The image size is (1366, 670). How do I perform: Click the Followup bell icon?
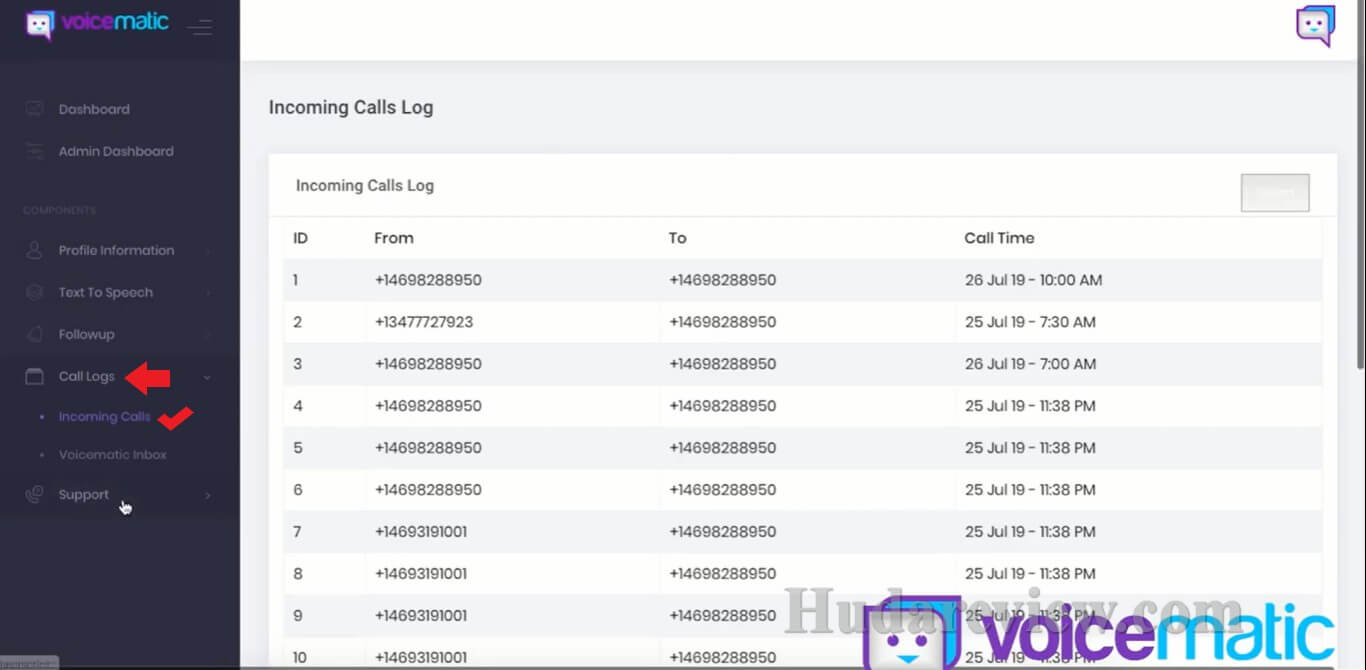pos(35,334)
